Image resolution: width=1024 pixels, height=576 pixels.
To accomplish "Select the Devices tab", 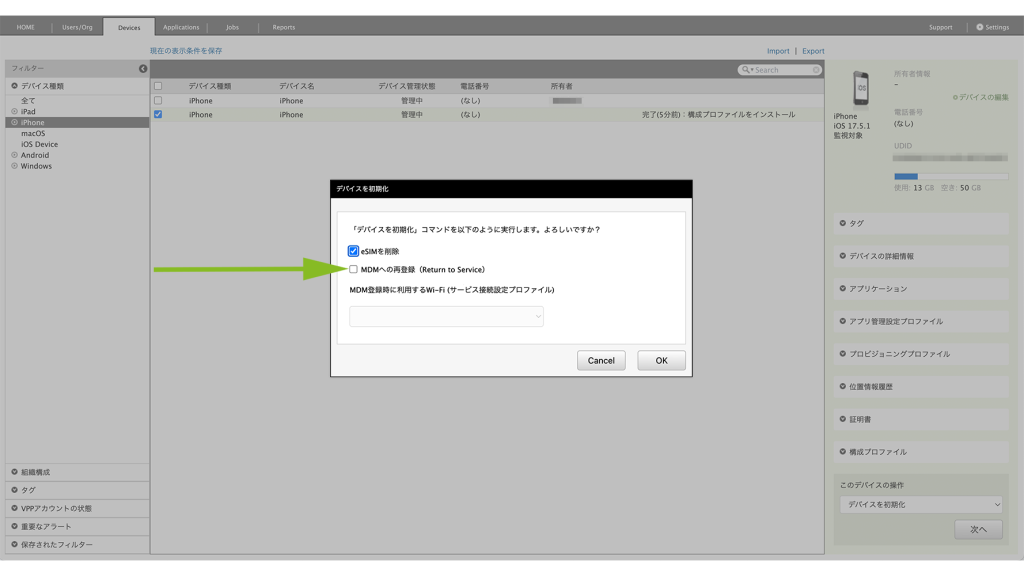I will [129, 27].
